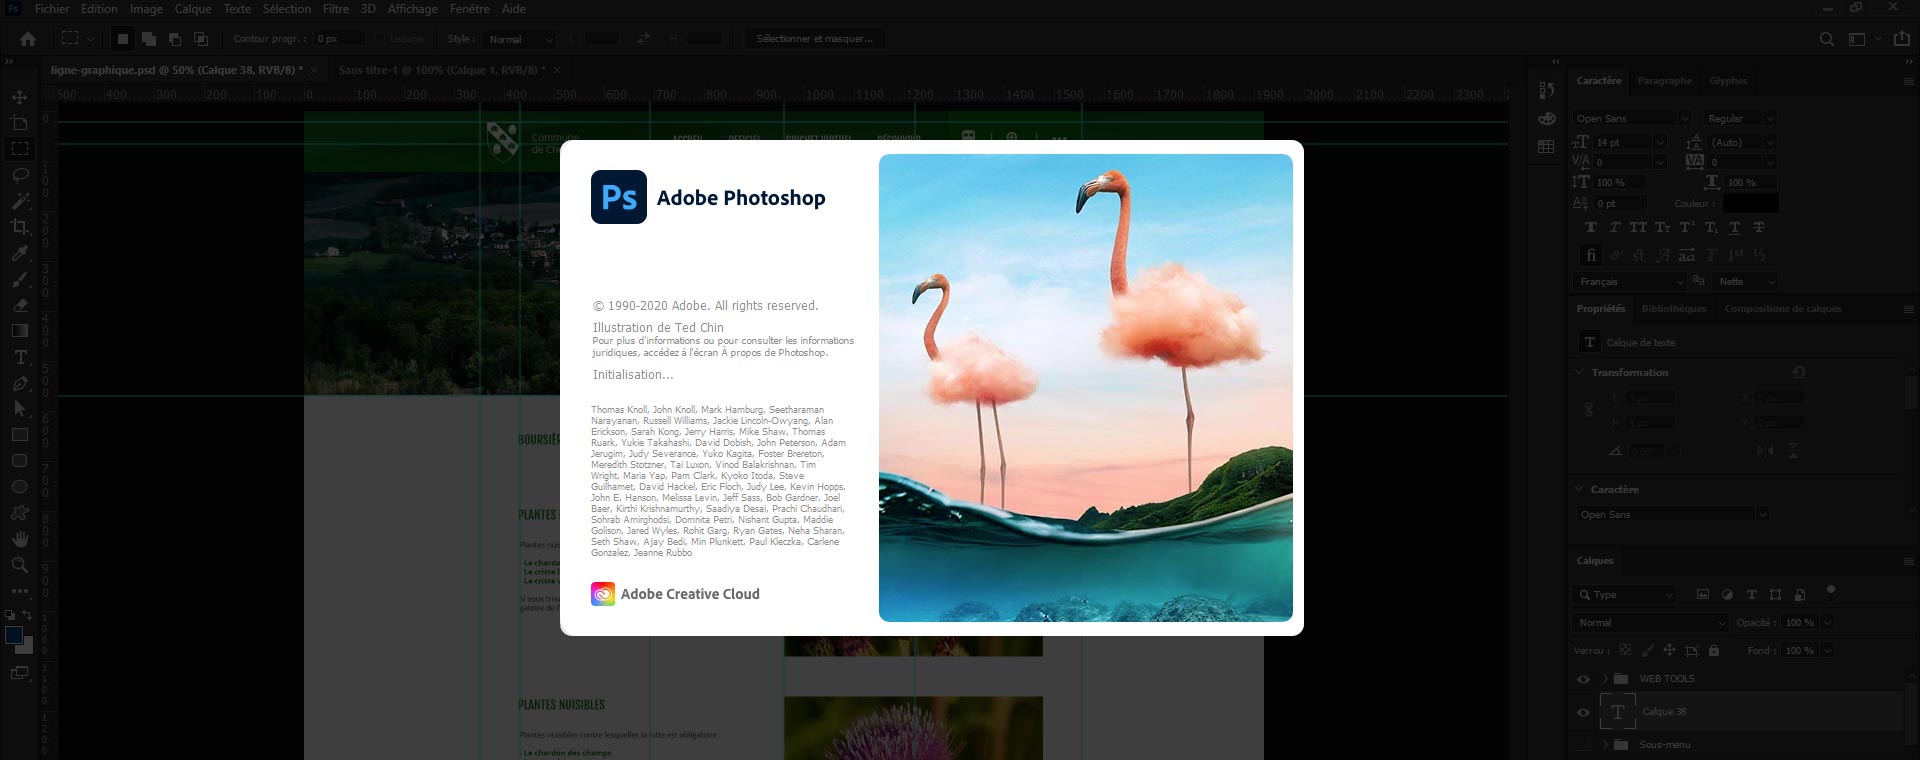Click Sélectionner et masquer button

(814, 39)
